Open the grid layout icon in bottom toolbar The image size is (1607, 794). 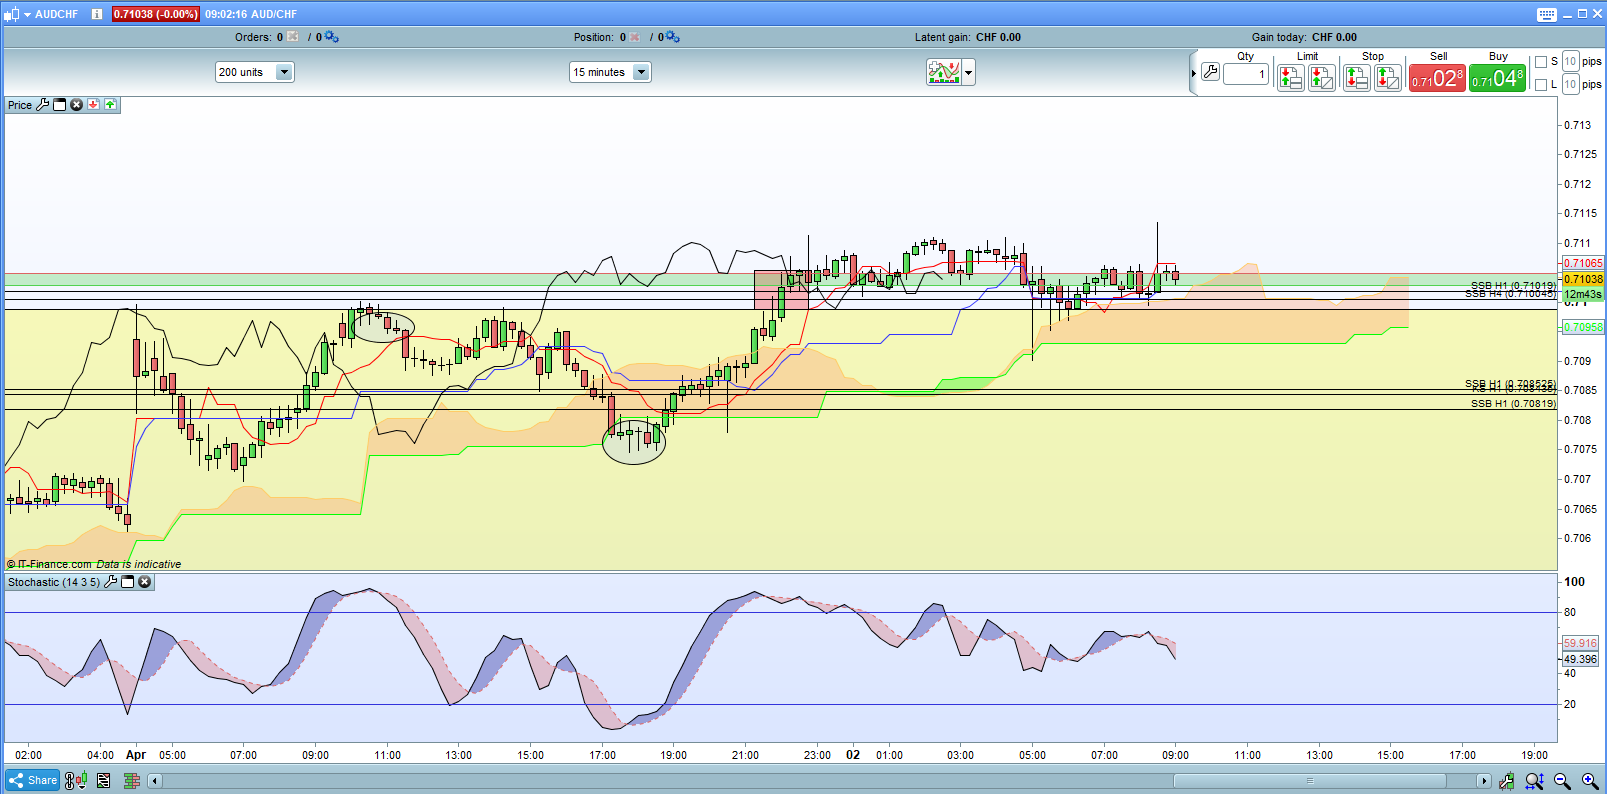point(131,781)
